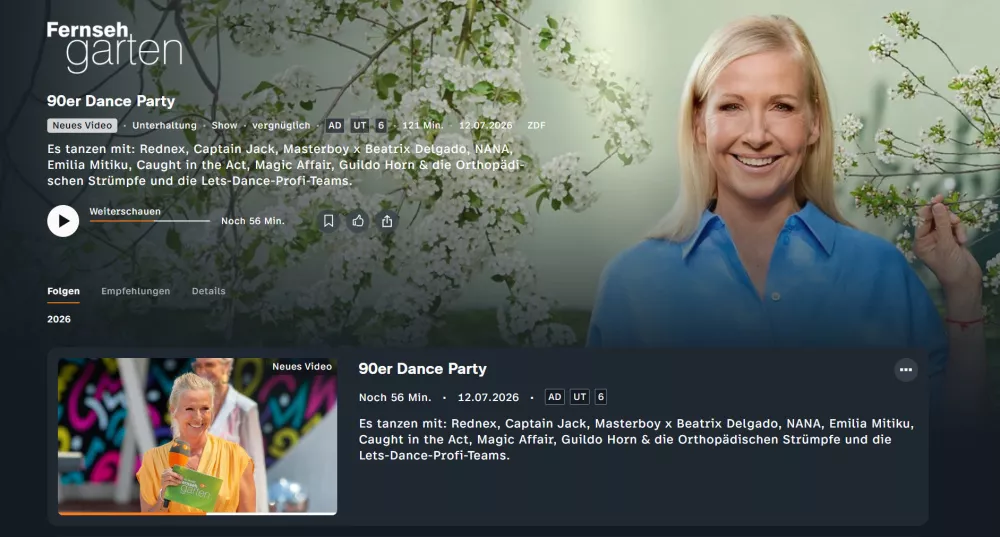Click the header description starting Es tanzen mit
Viewport: 1000px width, 537px height.
(x=285, y=165)
